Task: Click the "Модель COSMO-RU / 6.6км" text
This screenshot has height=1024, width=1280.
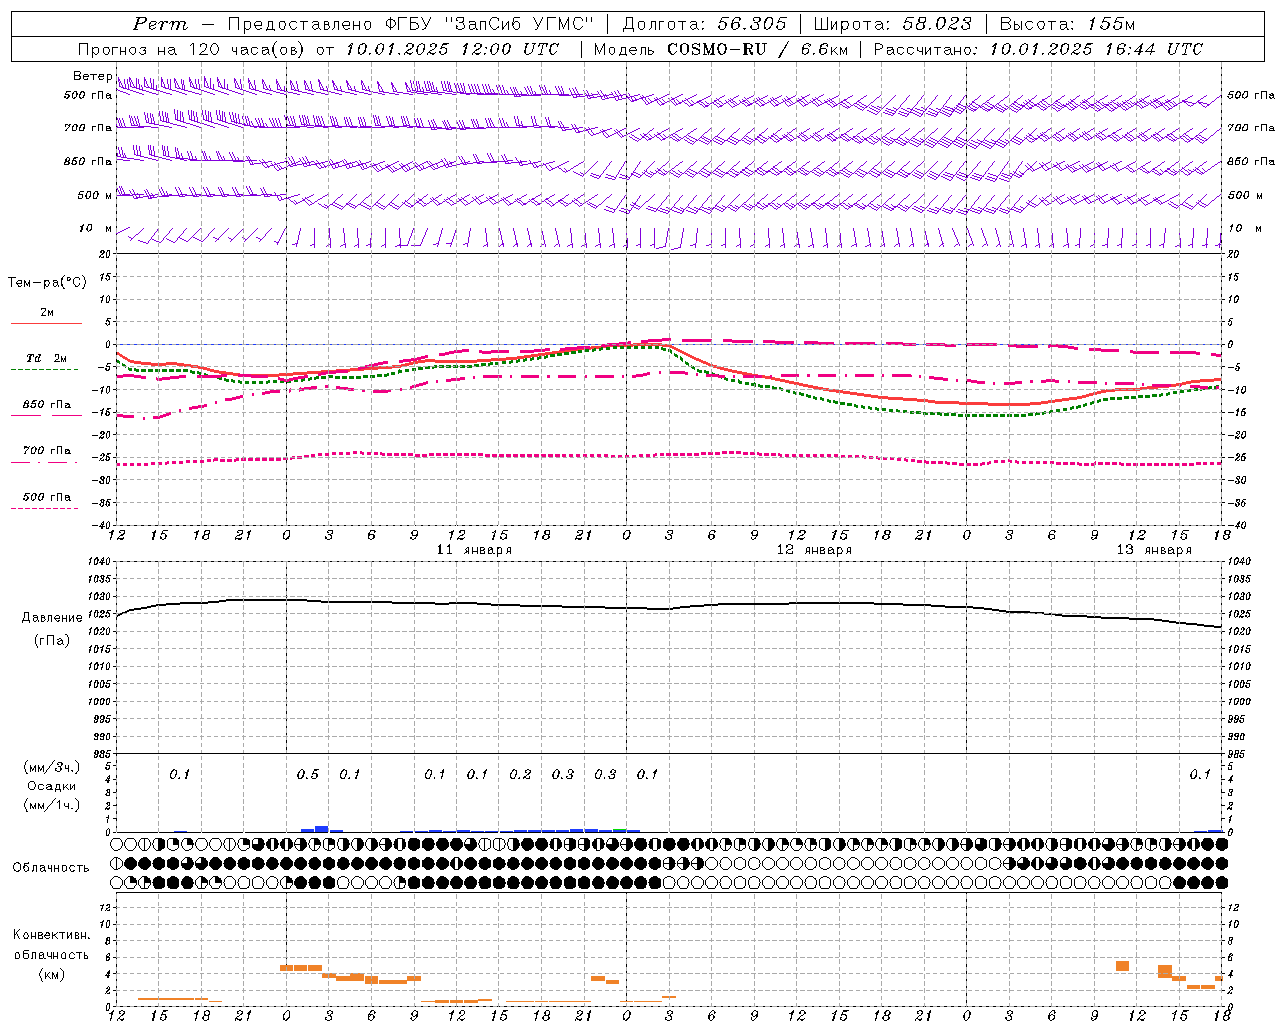Action: point(721,49)
